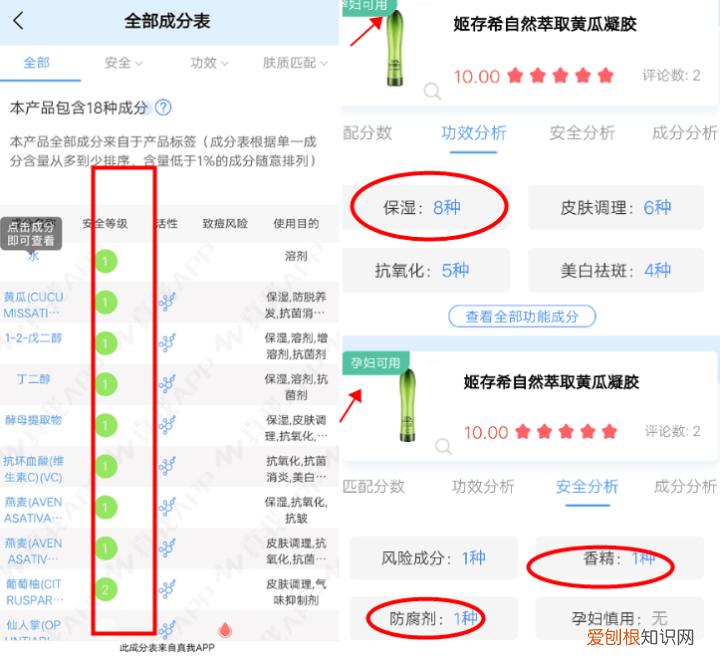Tap the 抗氧化: 5种 tile
The image size is (720, 656).
pyautogui.click(x=426, y=270)
